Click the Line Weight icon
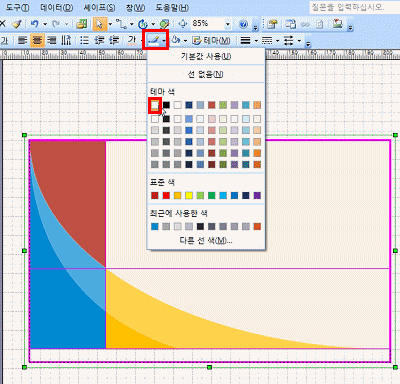The image size is (400, 384). coord(246,41)
